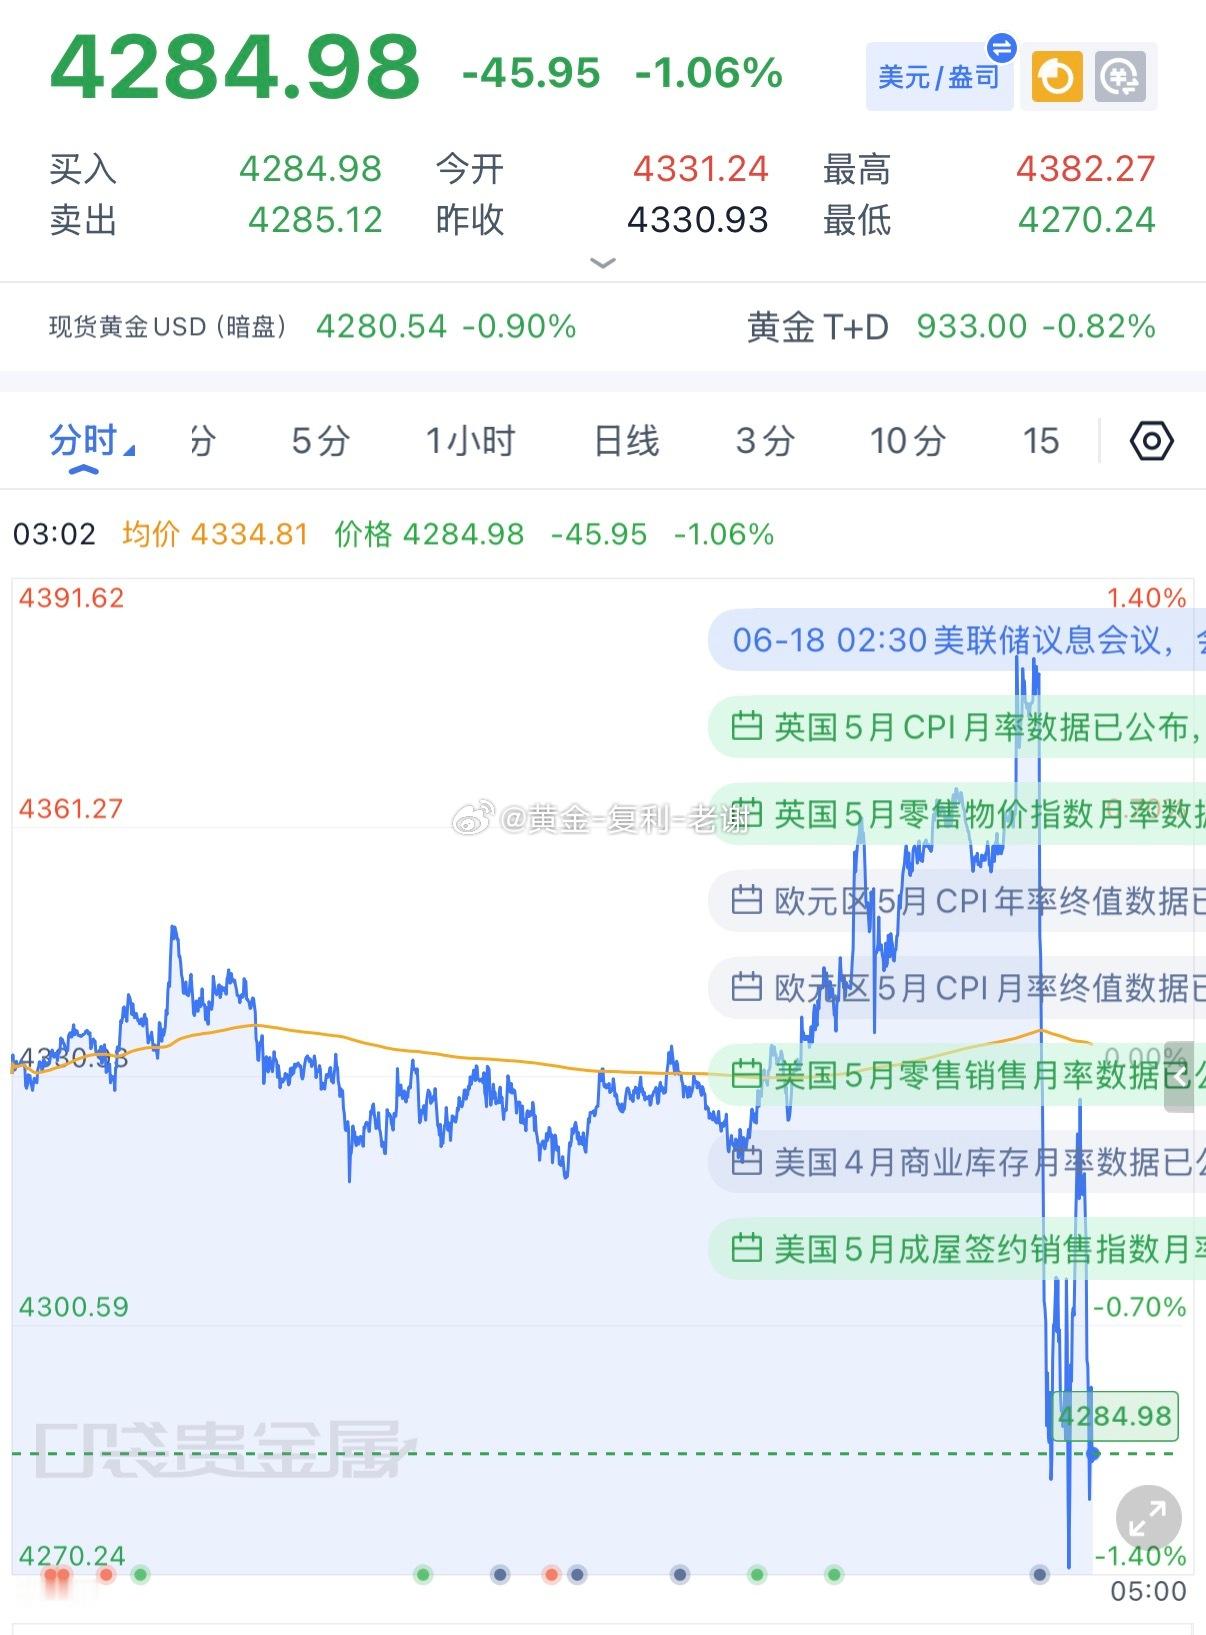
Task: Tap the 今开 value 4331.24
Action: (700, 169)
